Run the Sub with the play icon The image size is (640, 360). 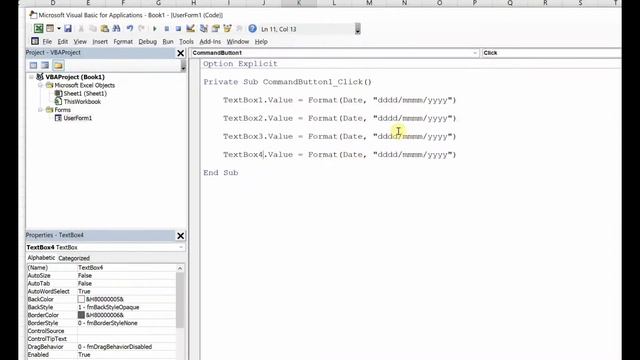[x=155, y=29]
